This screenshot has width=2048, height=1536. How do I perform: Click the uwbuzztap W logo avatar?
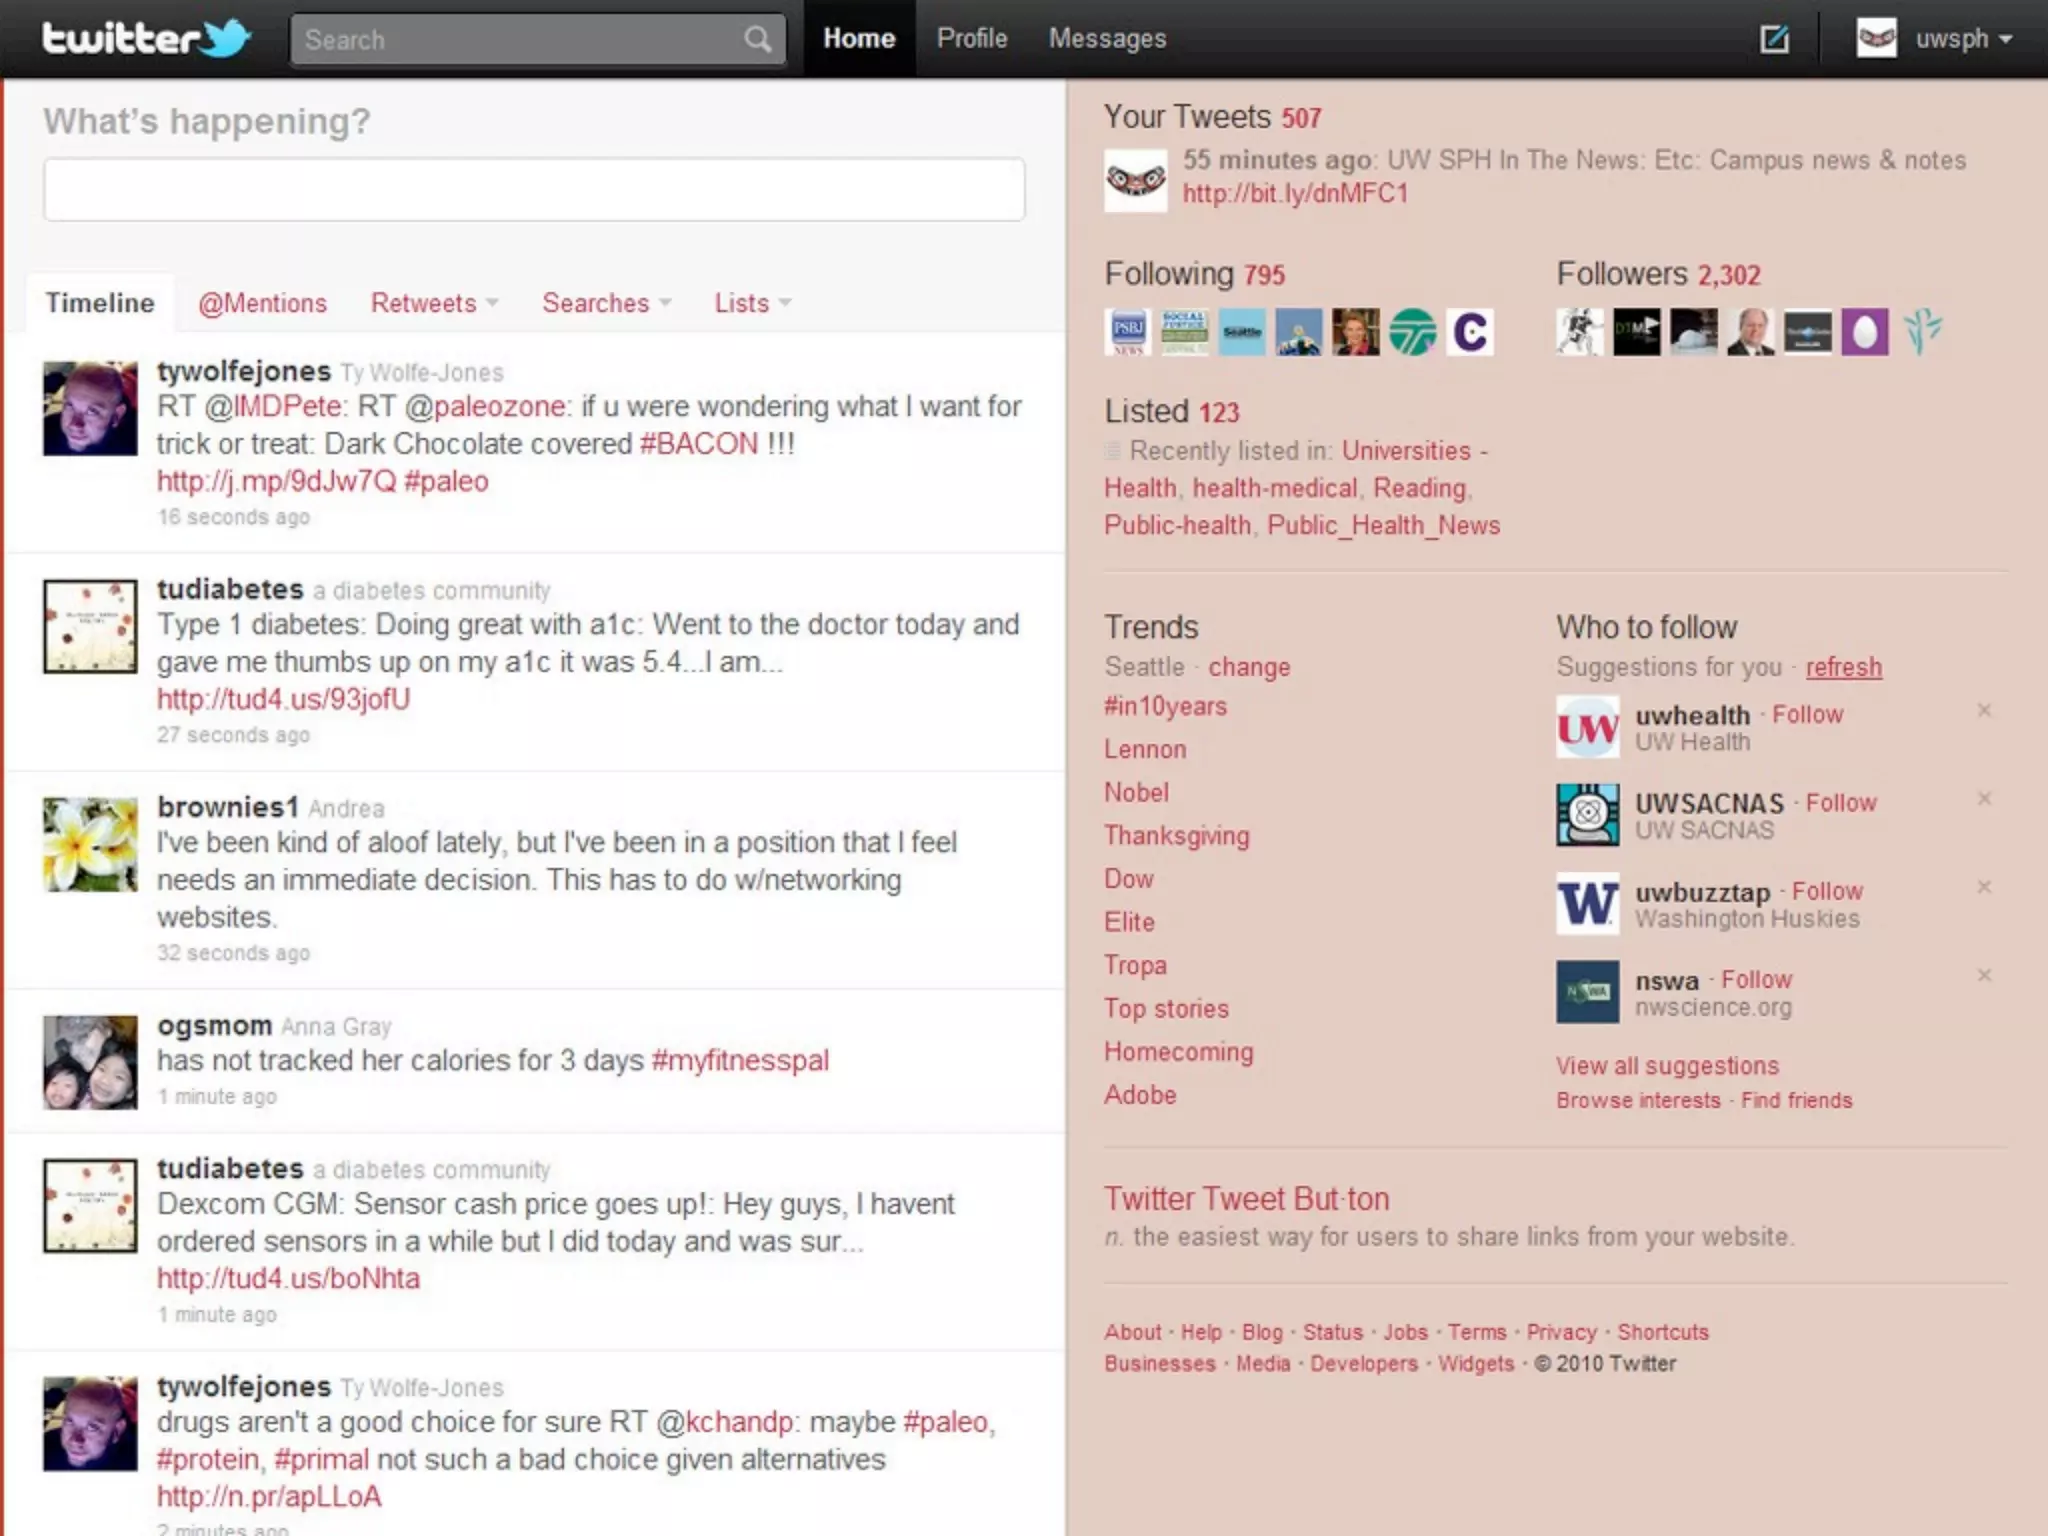[x=1587, y=903]
